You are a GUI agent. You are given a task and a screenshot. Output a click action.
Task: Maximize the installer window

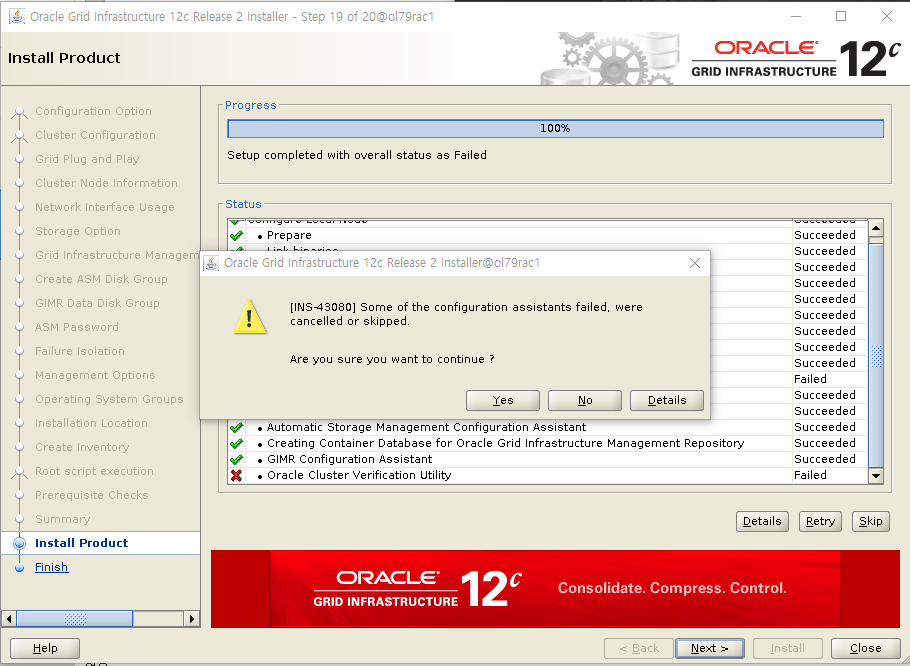[841, 16]
